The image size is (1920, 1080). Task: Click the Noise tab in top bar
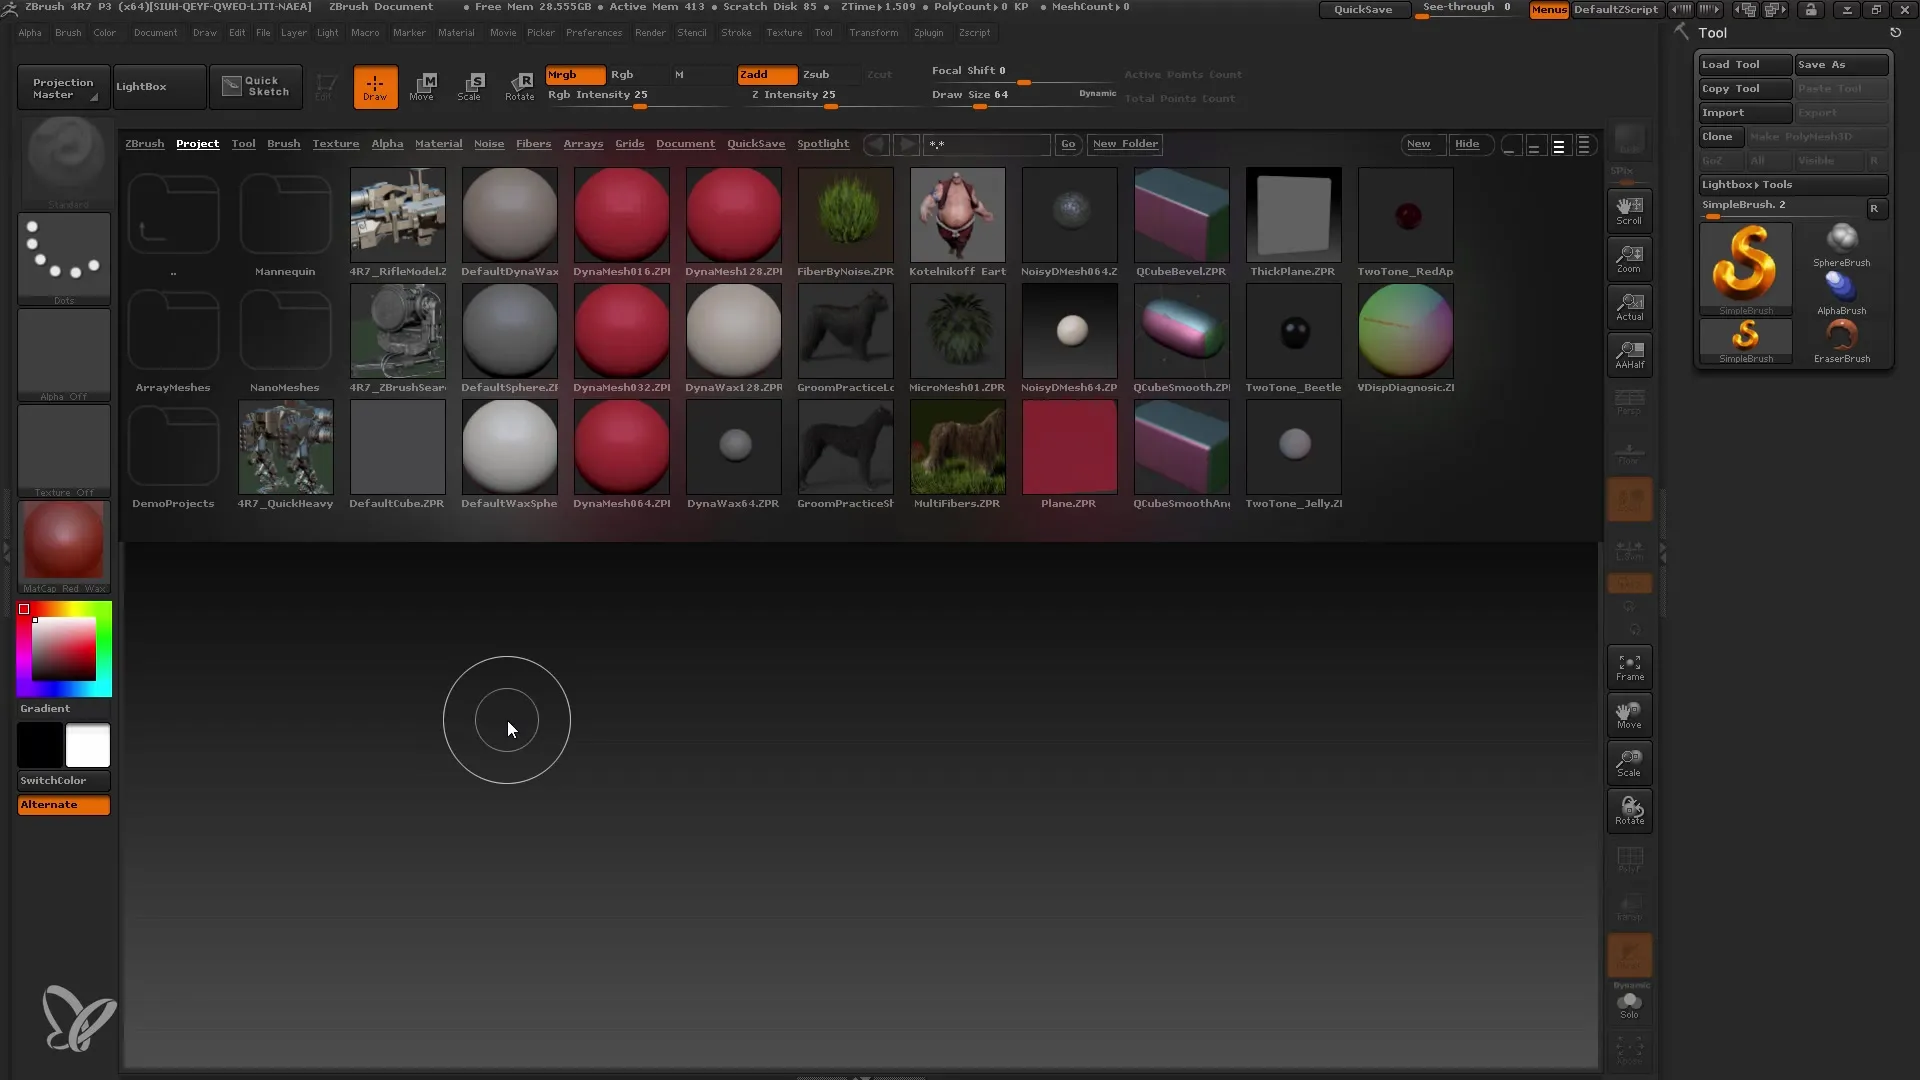point(488,142)
